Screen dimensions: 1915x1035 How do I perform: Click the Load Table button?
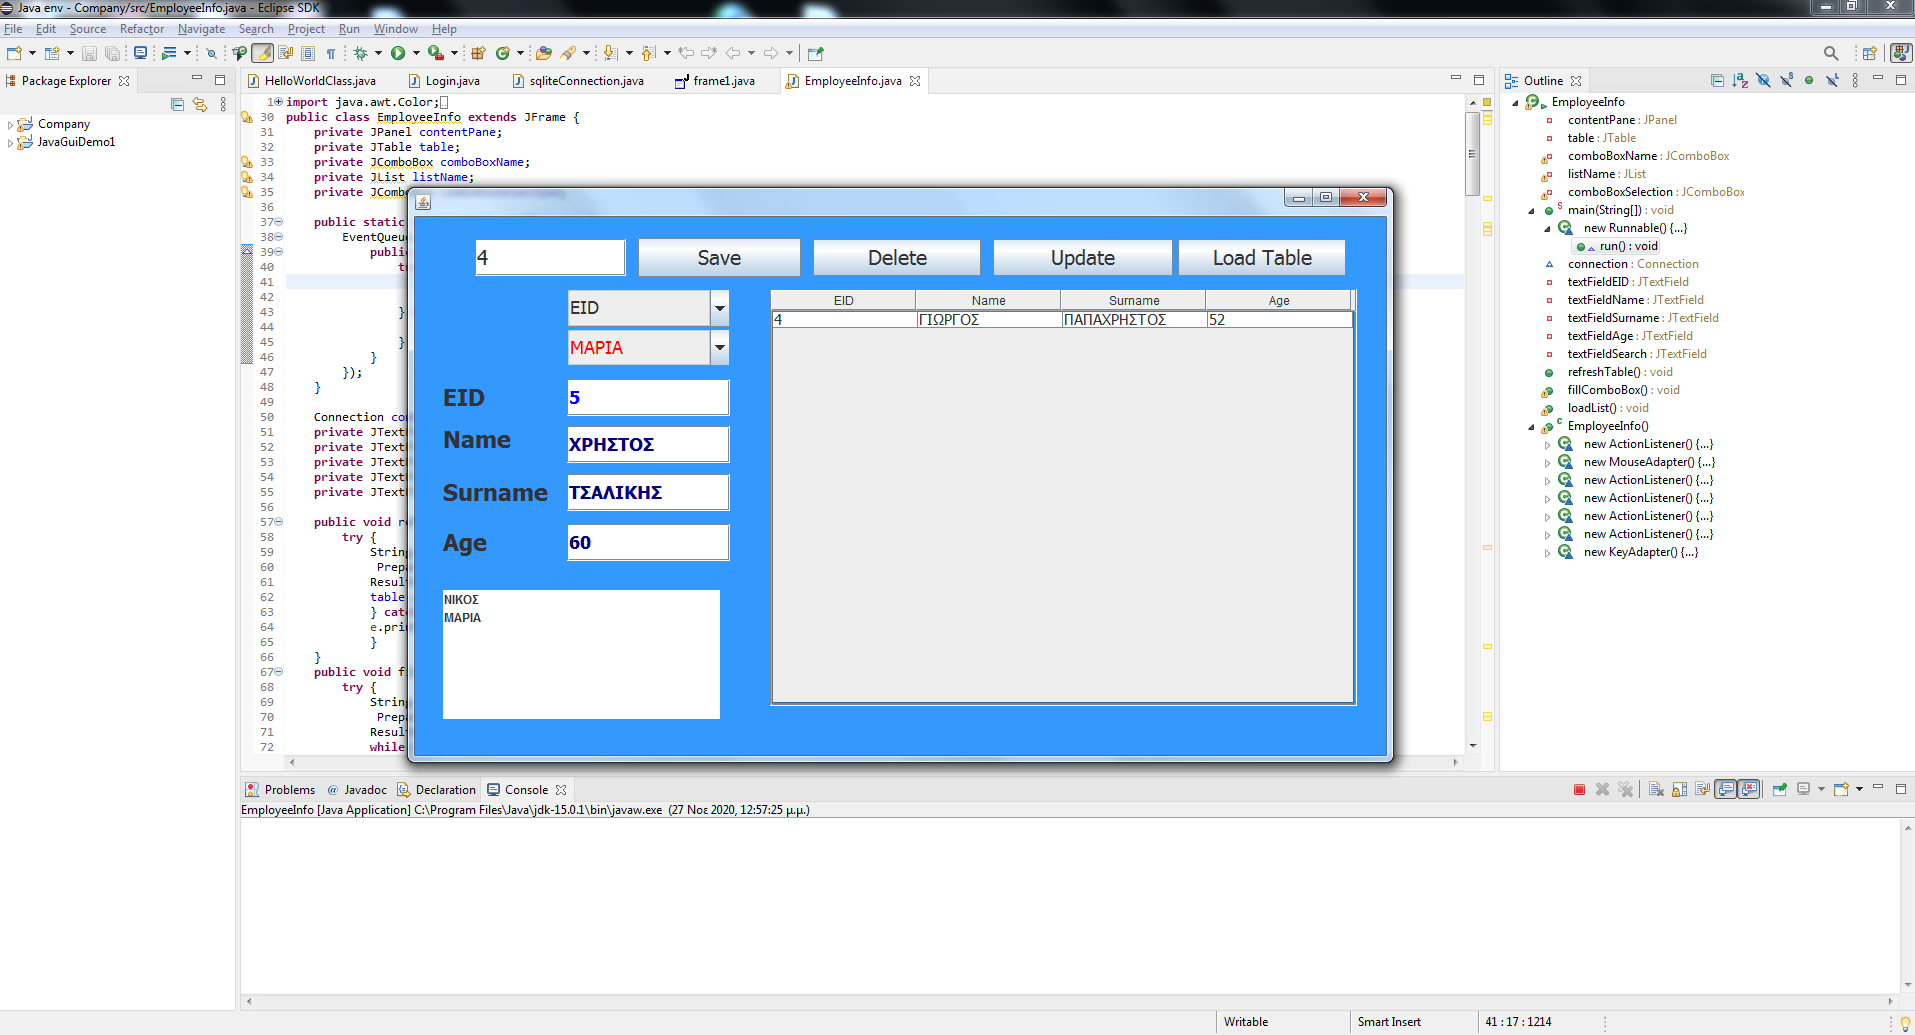1262,258
